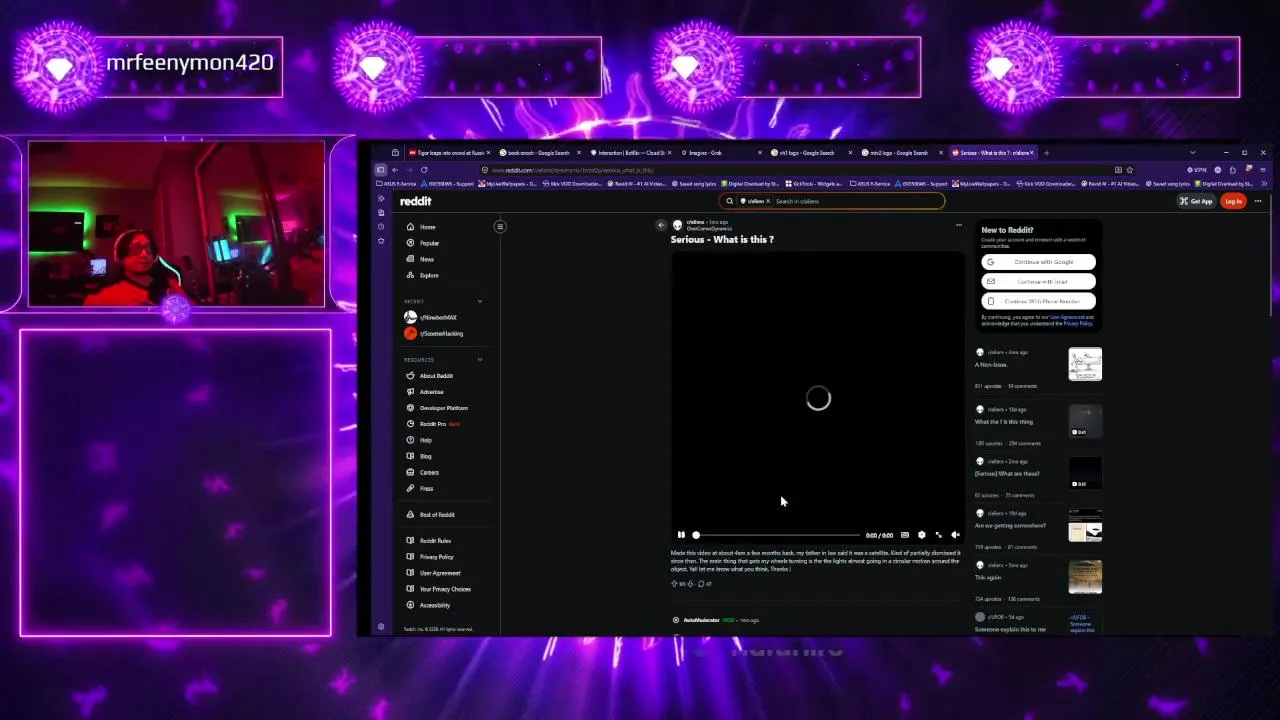
Task: Mute the video with the speaker icon
Action: tap(955, 535)
